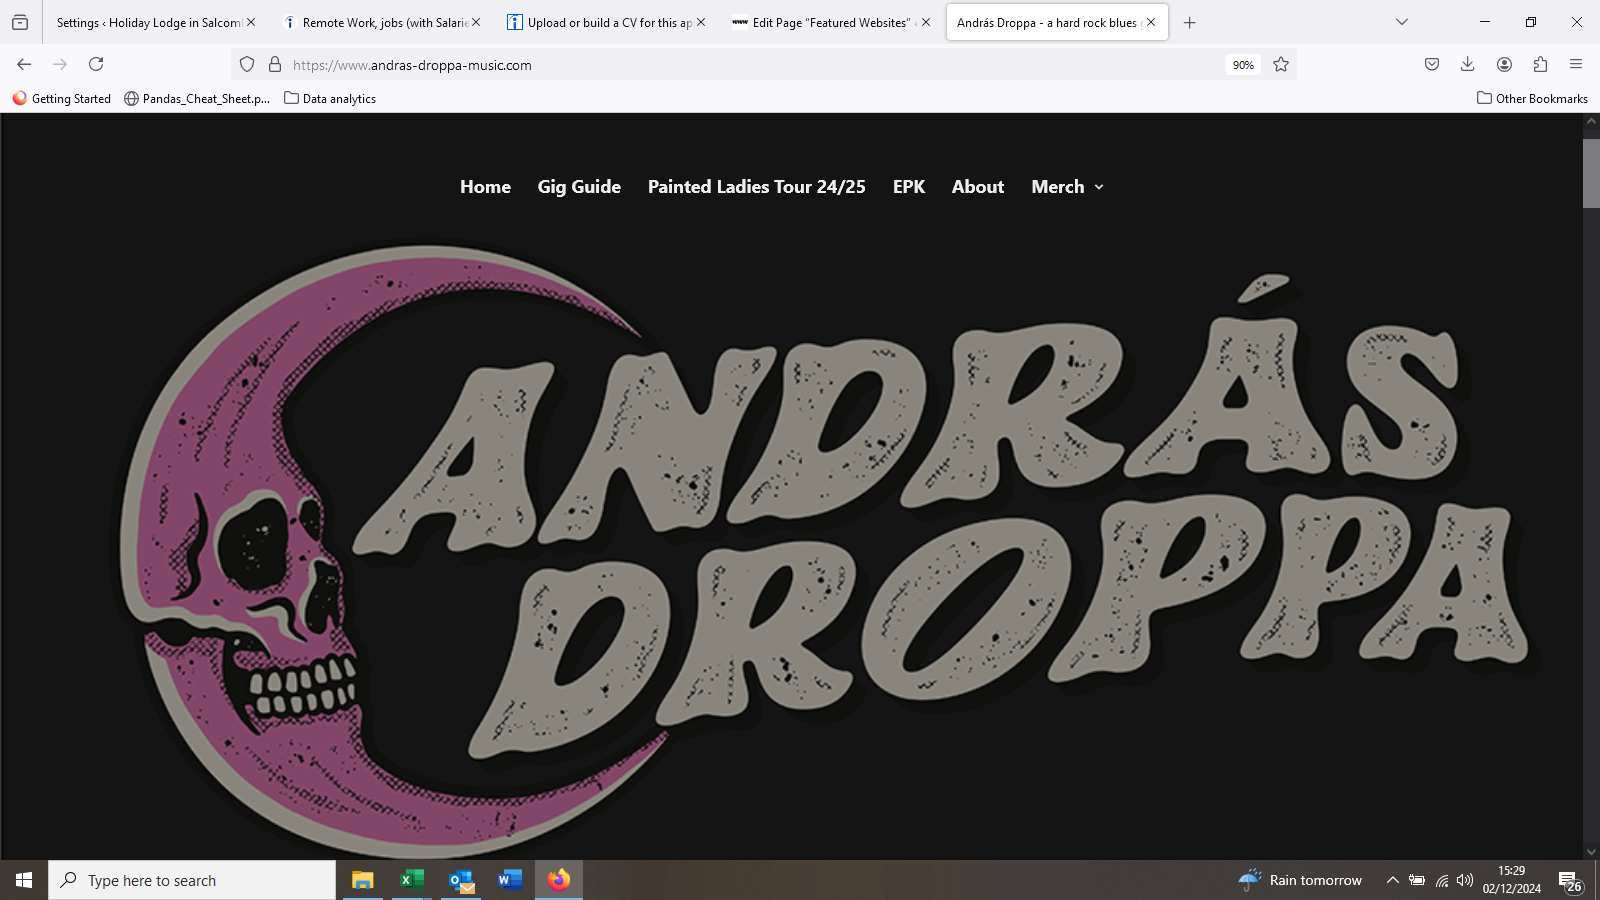Screen dimensions: 1600x900
Task: Open the Windows Start menu
Action: point(24,880)
